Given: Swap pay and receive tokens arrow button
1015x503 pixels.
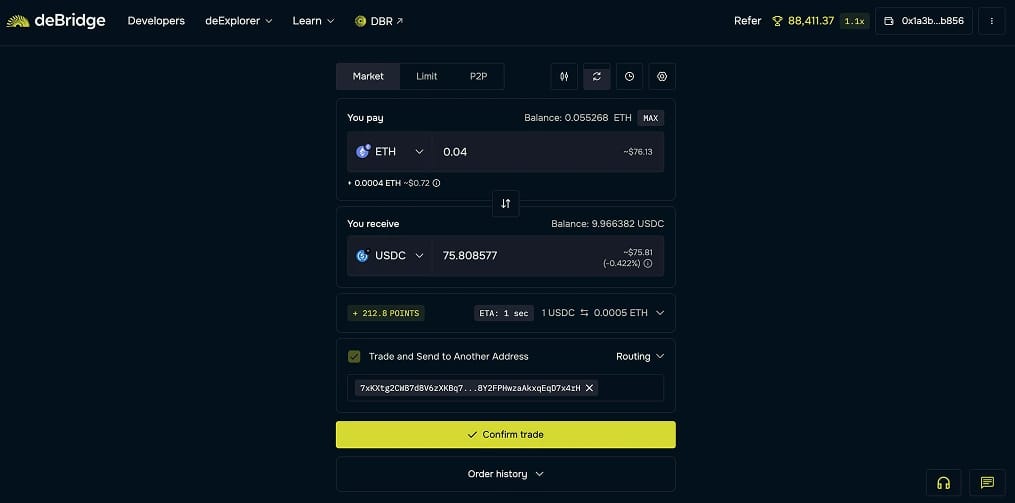Looking at the screenshot, I should 506,203.
